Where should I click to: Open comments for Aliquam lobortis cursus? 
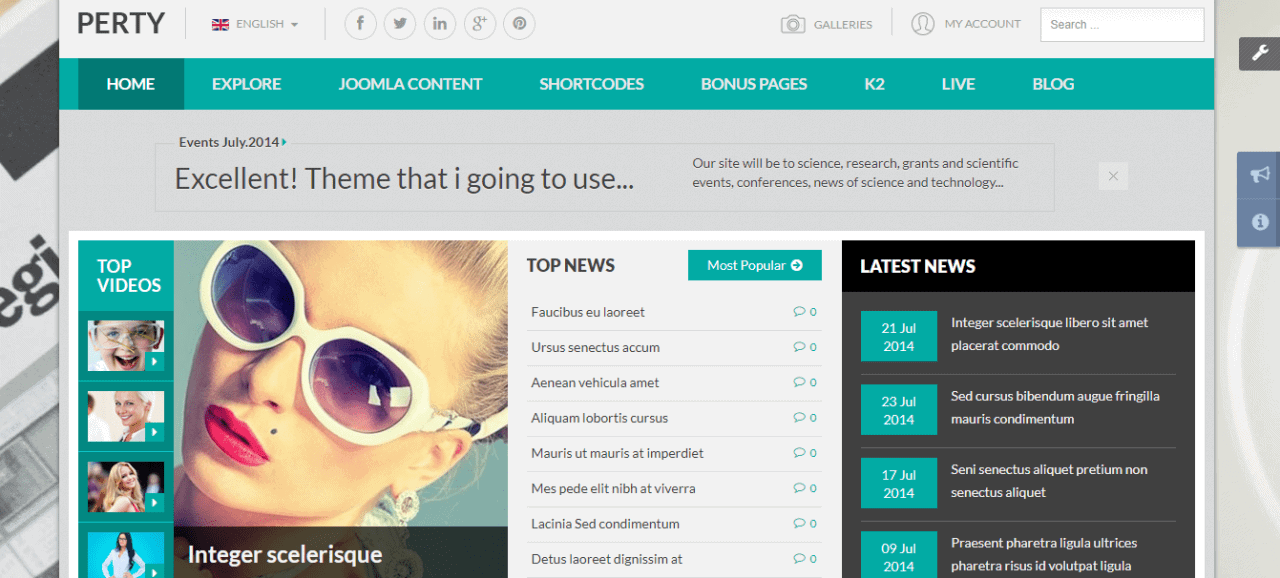coord(806,418)
